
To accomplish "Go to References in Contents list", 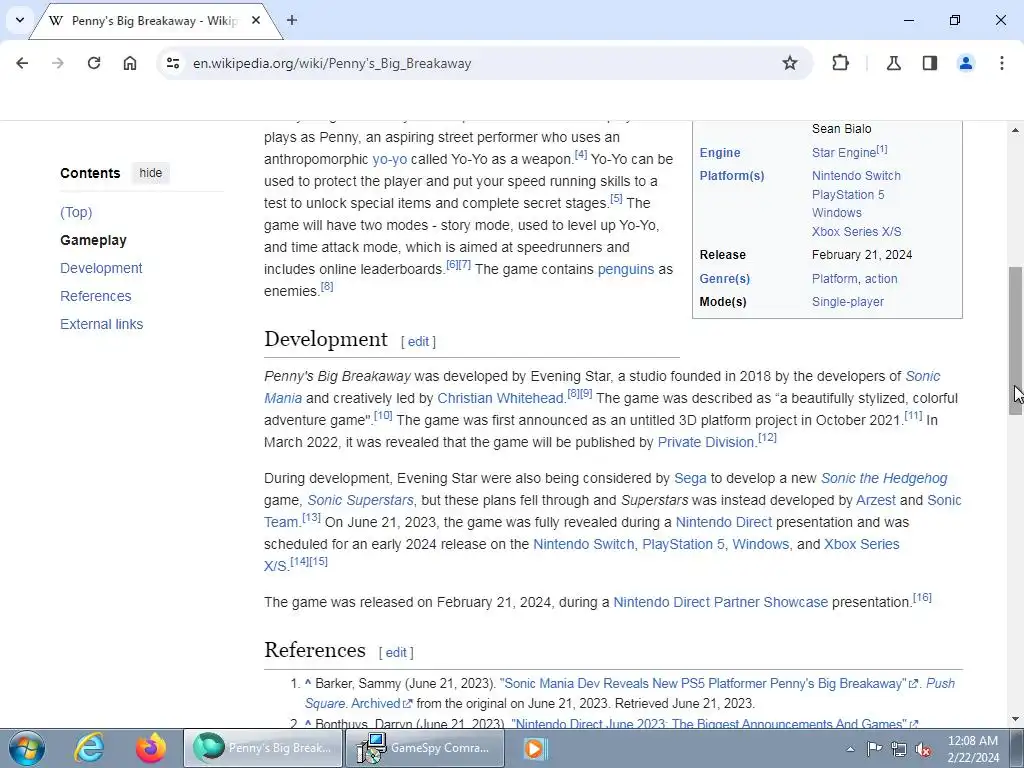I will [x=95, y=296].
